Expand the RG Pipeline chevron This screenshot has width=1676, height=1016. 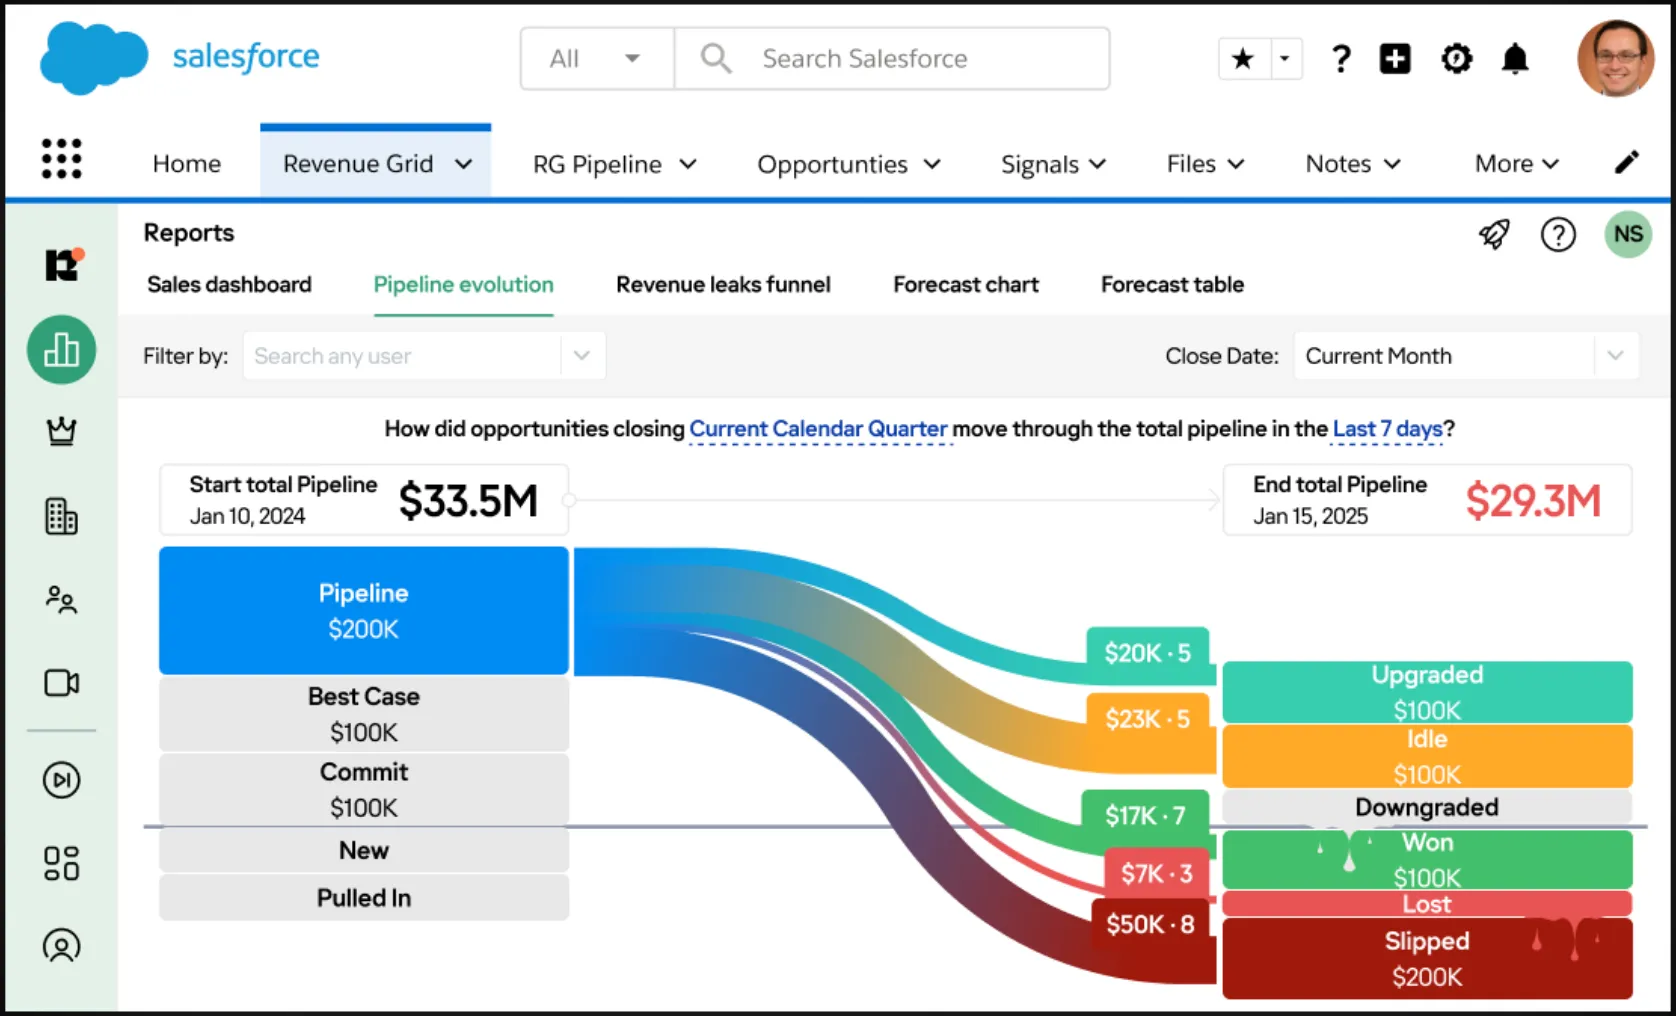coord(688,164)
